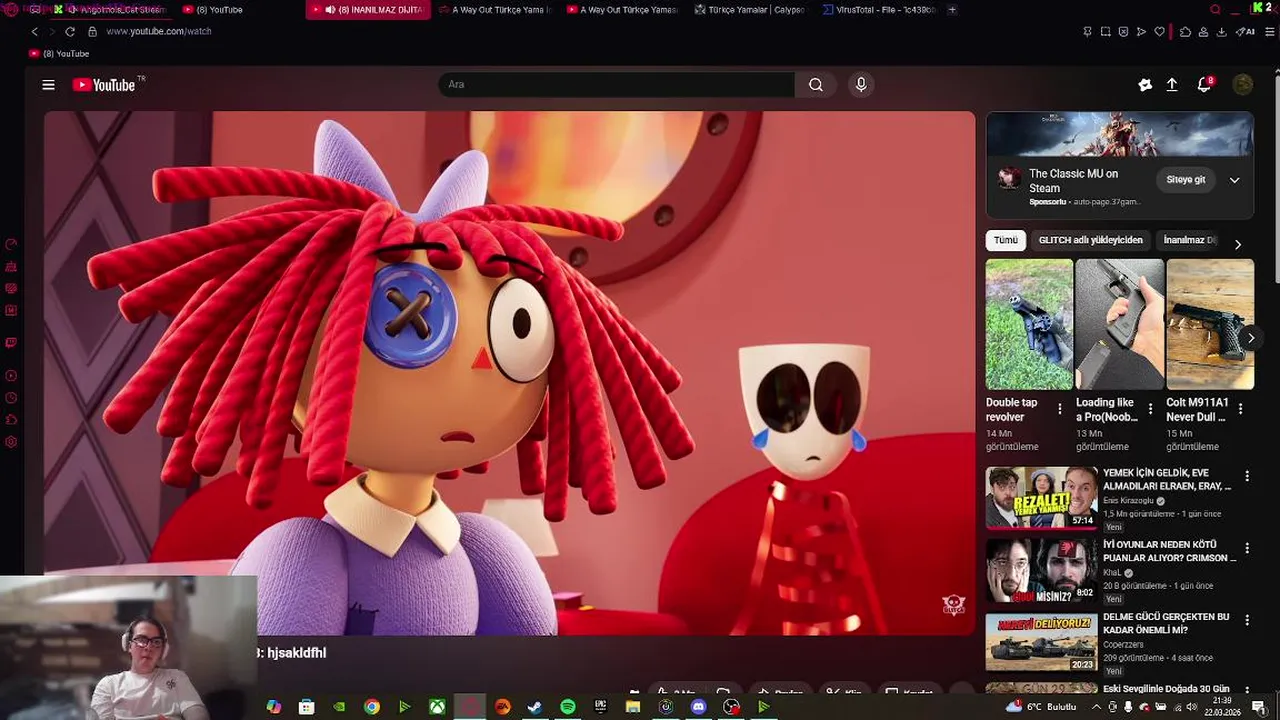Image resolution: width=1280 pixels, height=720 pixels.
Task: Show hidden system tray icons
Action: point(1095,707)
